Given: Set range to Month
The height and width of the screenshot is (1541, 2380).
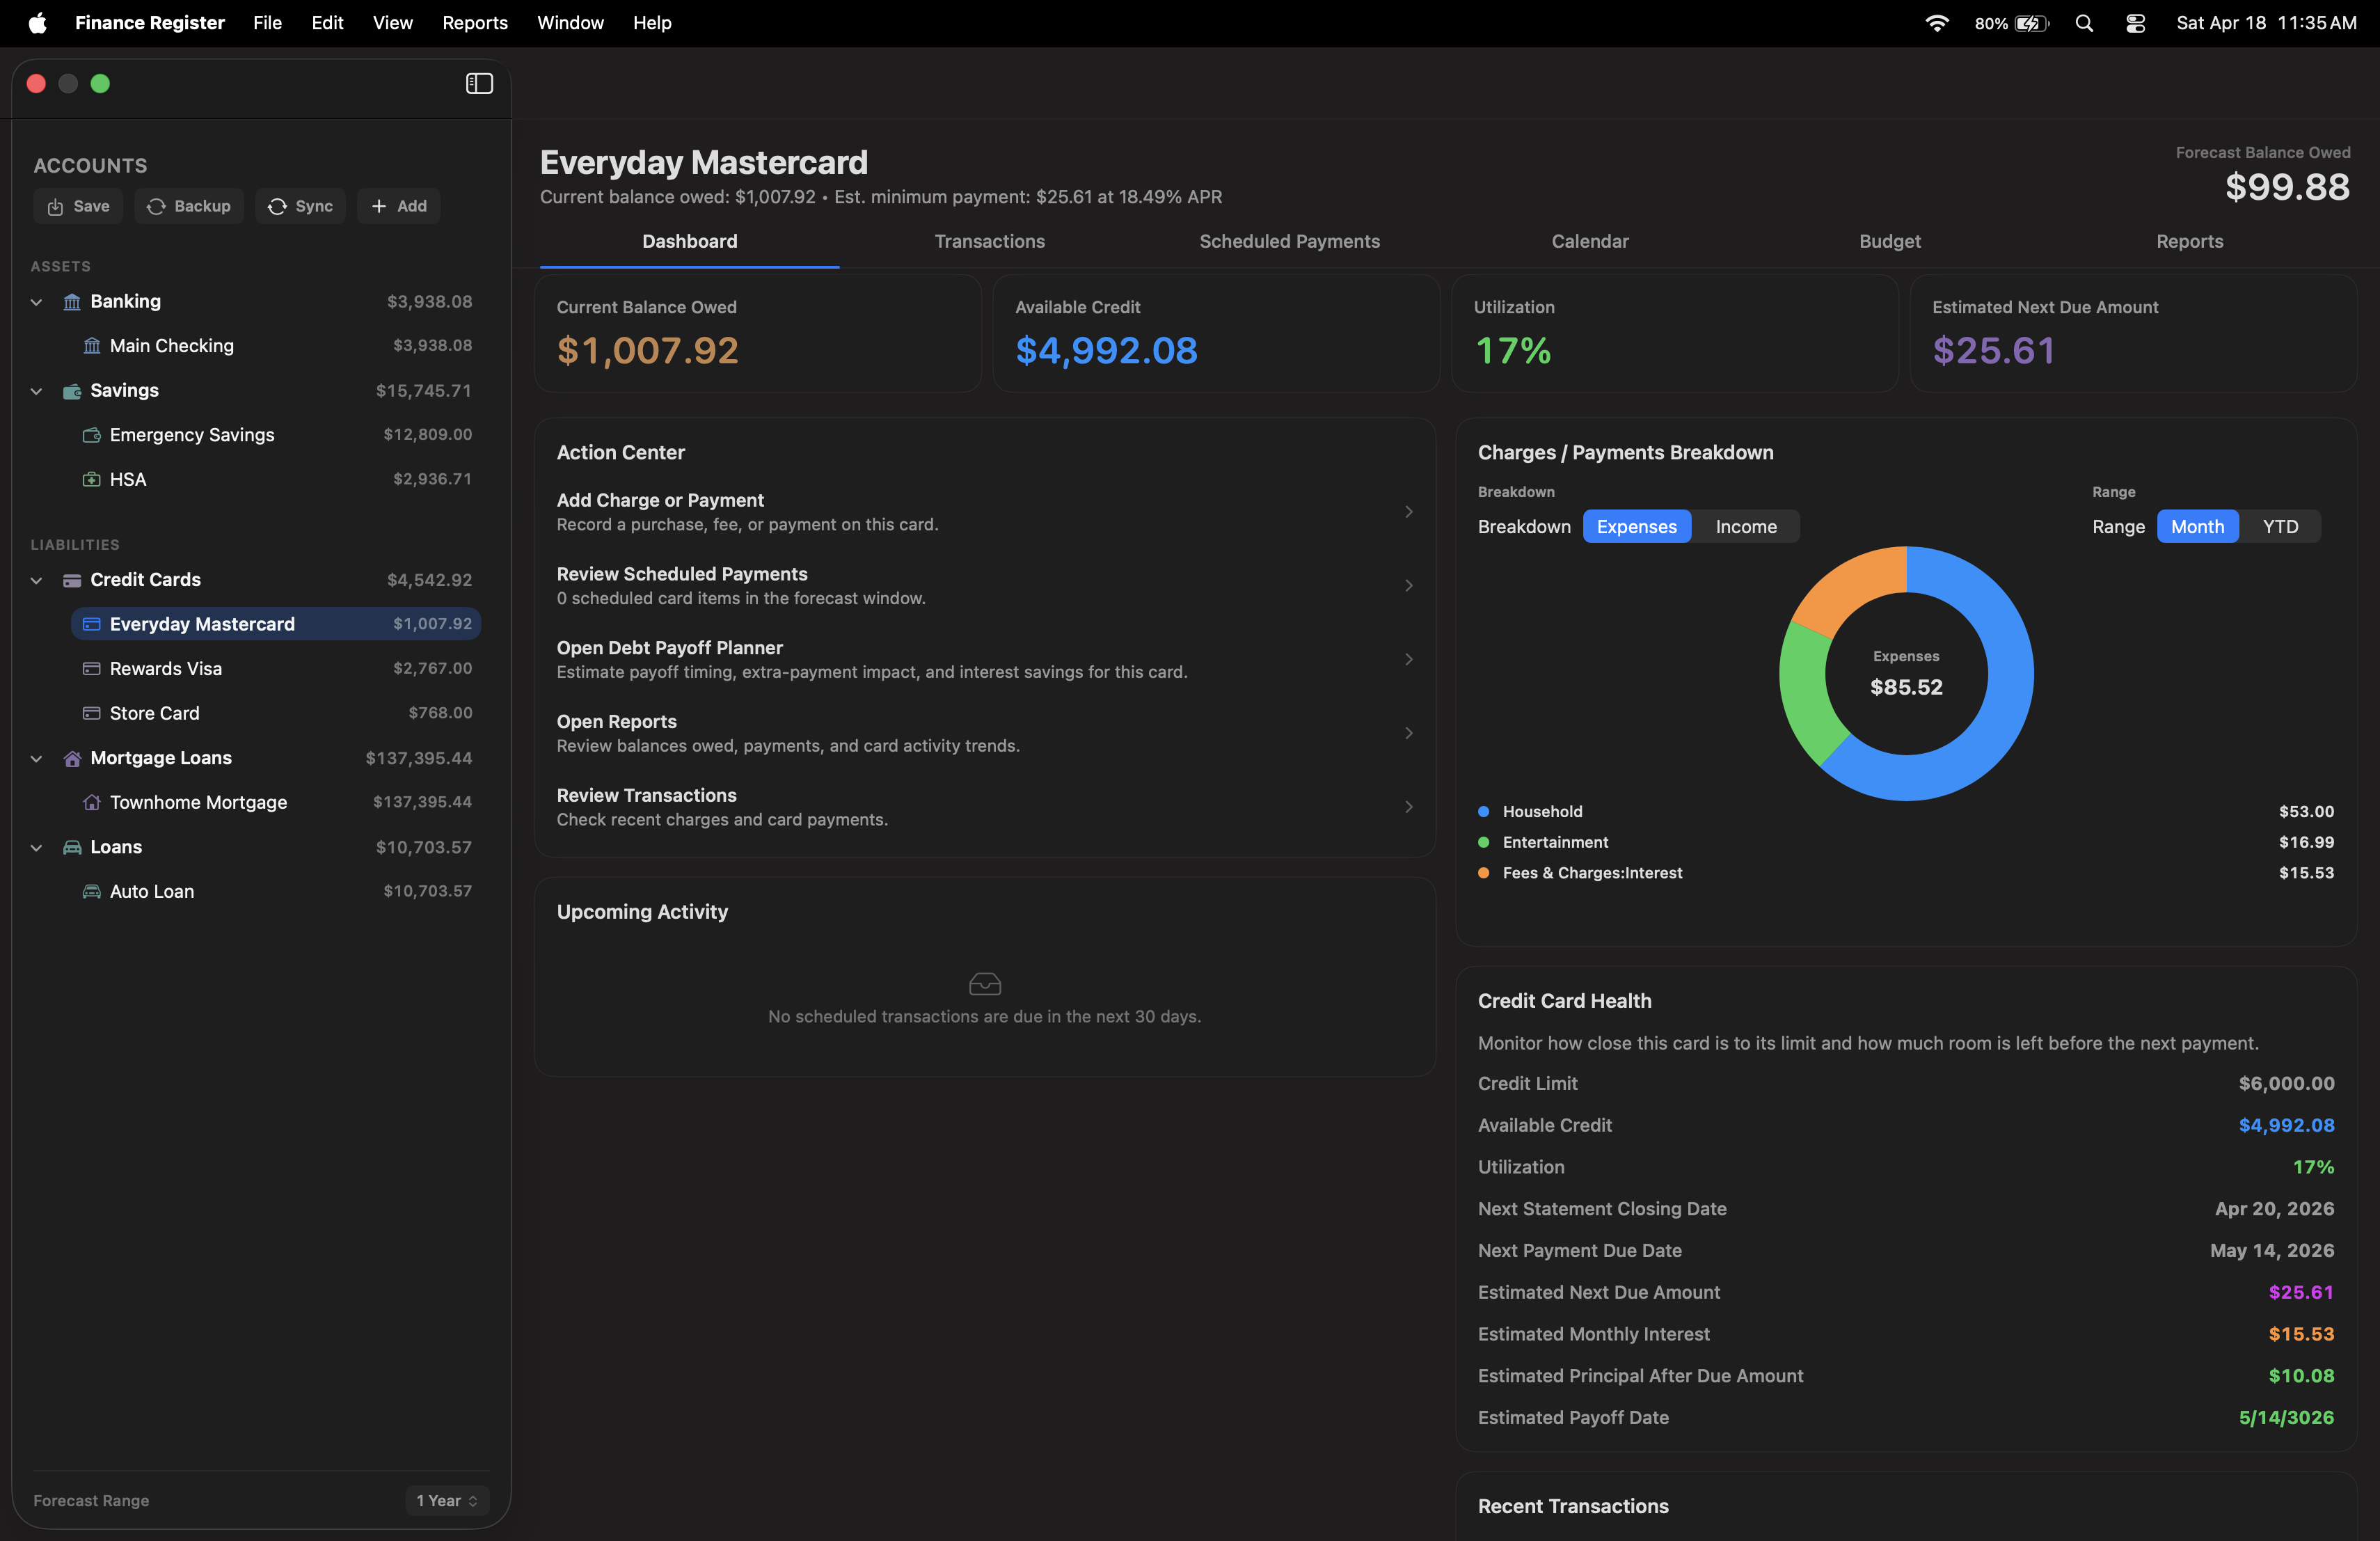Looking at the screenshot, I should pos(2197,527).
